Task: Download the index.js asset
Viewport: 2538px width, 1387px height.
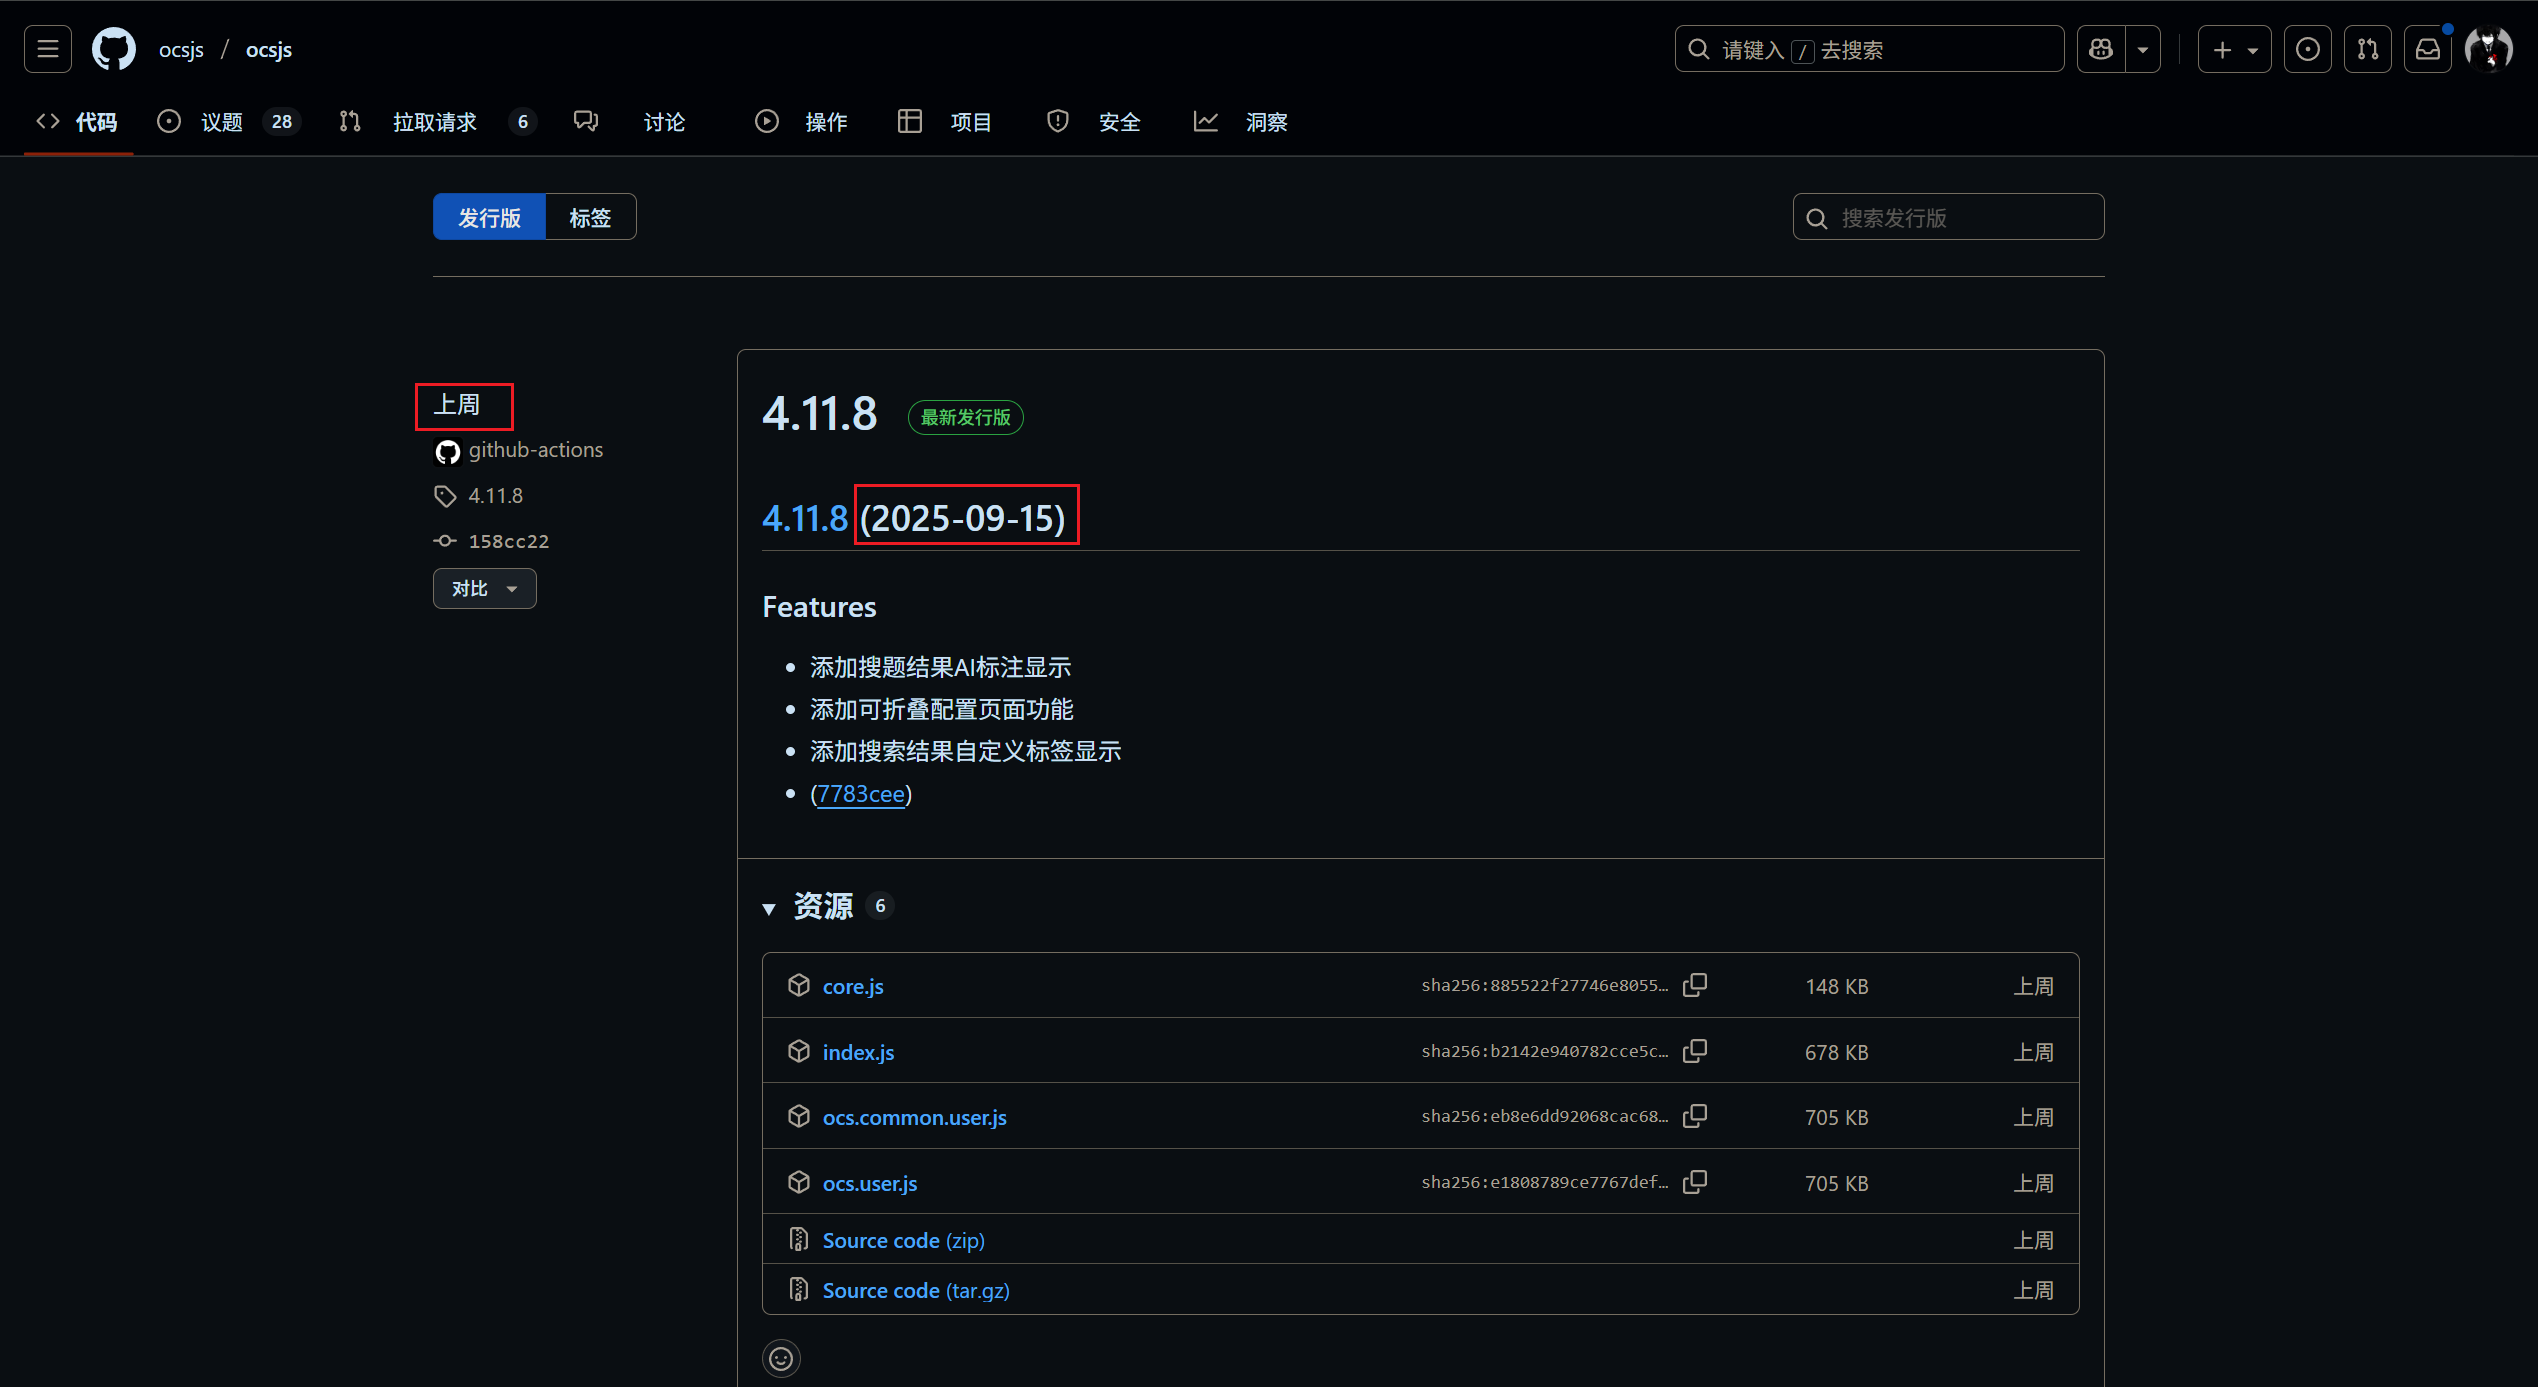Action: tap(858, 1052)
